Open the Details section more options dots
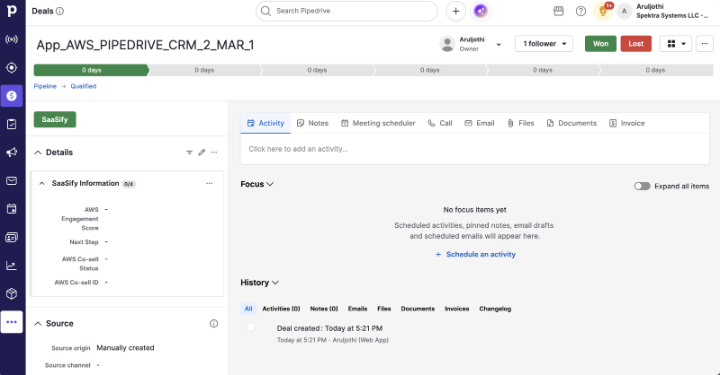720x375 pixels. click(x=214, y=152)
